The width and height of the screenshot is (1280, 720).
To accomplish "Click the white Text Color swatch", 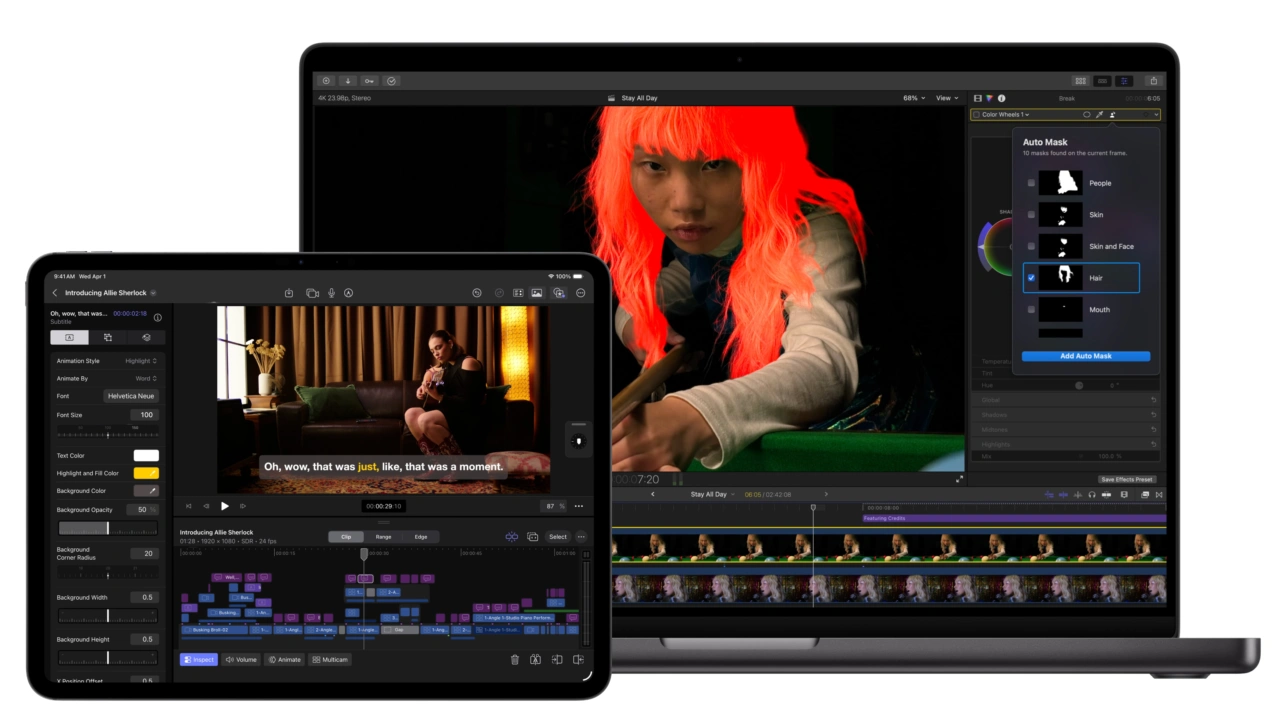I will pos(146,456).
